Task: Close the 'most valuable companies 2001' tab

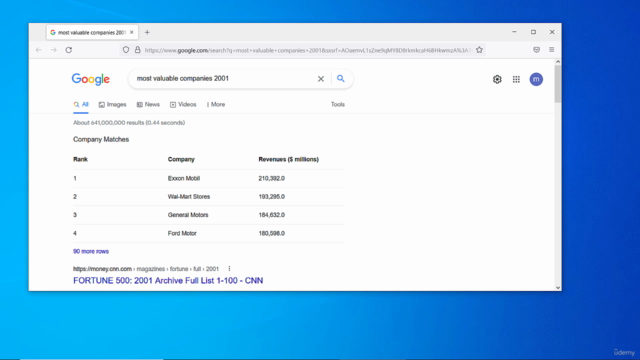Action: coord(131,32)
